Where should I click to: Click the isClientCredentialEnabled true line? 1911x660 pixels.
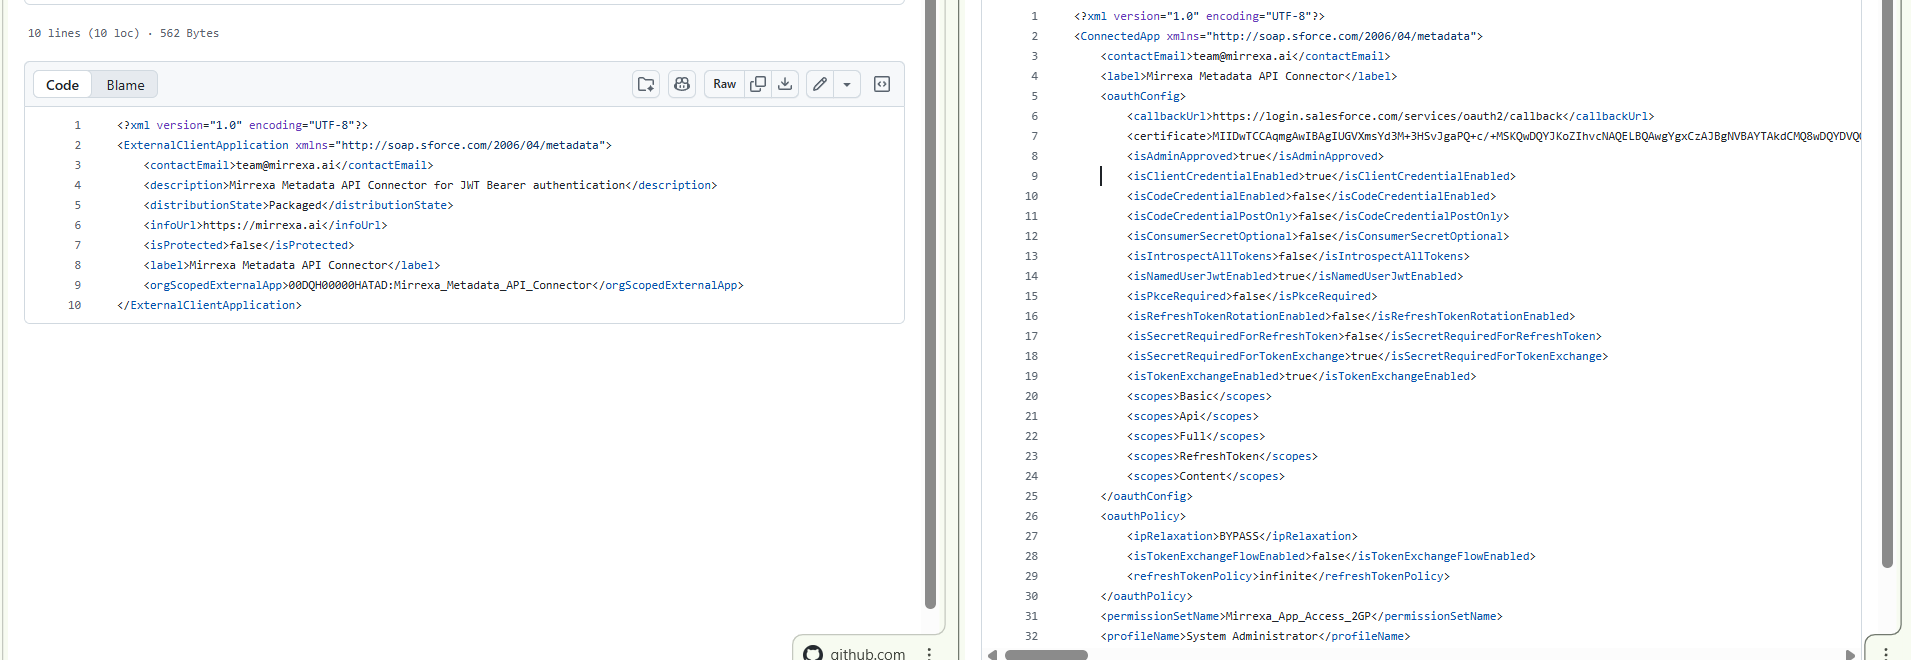click(1321, 176)
